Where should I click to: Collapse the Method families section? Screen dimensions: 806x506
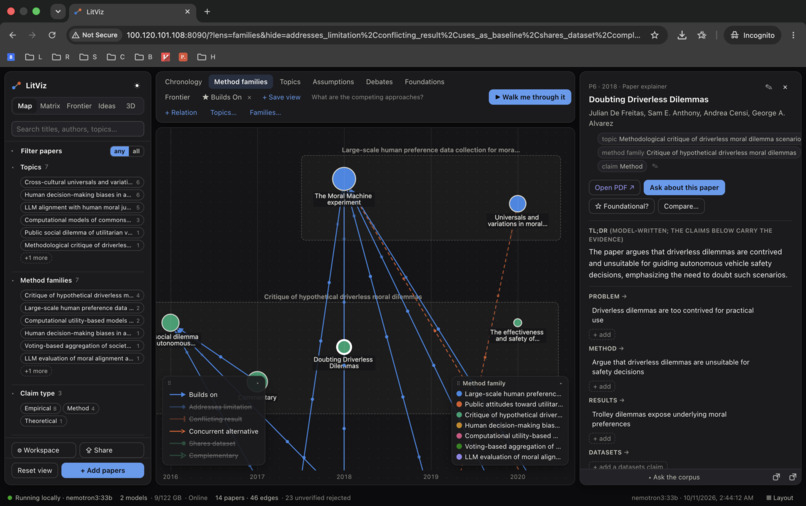click(12, 280)
